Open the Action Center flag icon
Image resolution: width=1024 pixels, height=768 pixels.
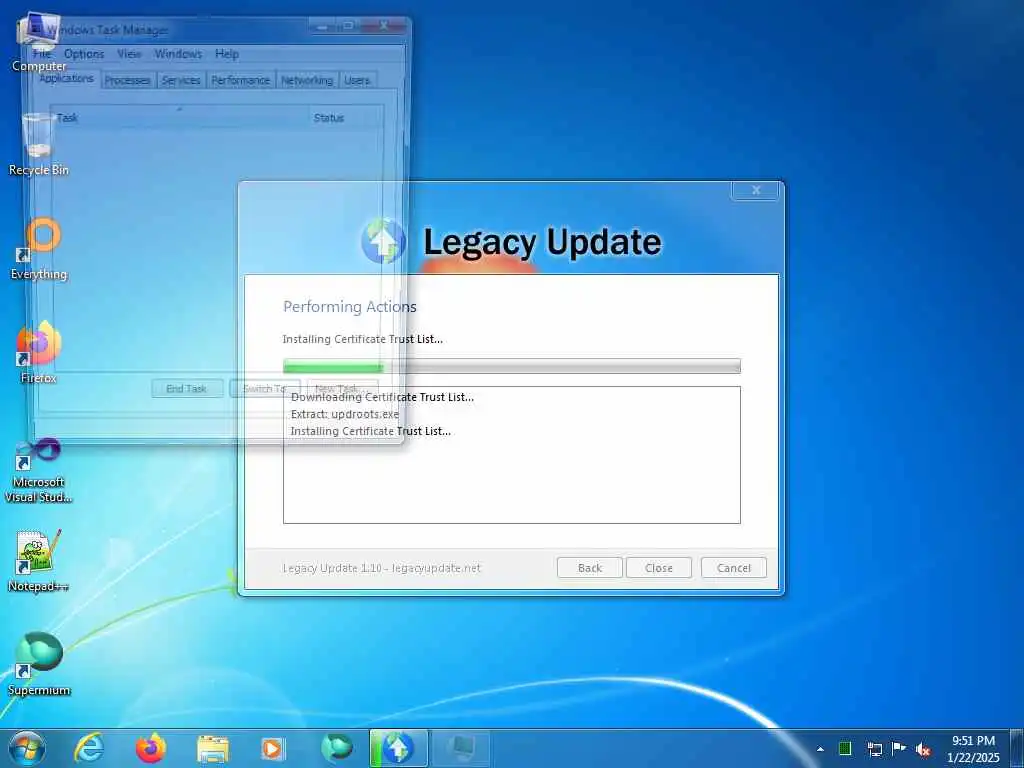(x=899, y=748)
